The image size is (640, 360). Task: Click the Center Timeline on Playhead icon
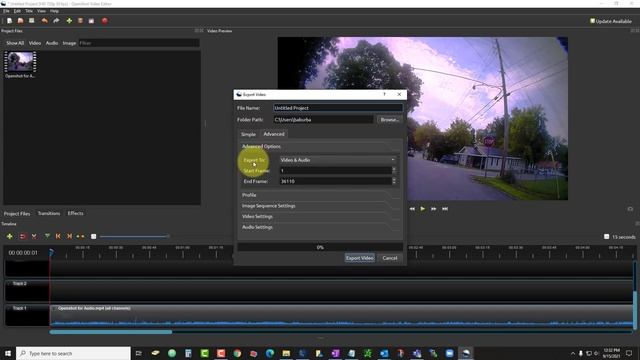(x=80, y=236)
